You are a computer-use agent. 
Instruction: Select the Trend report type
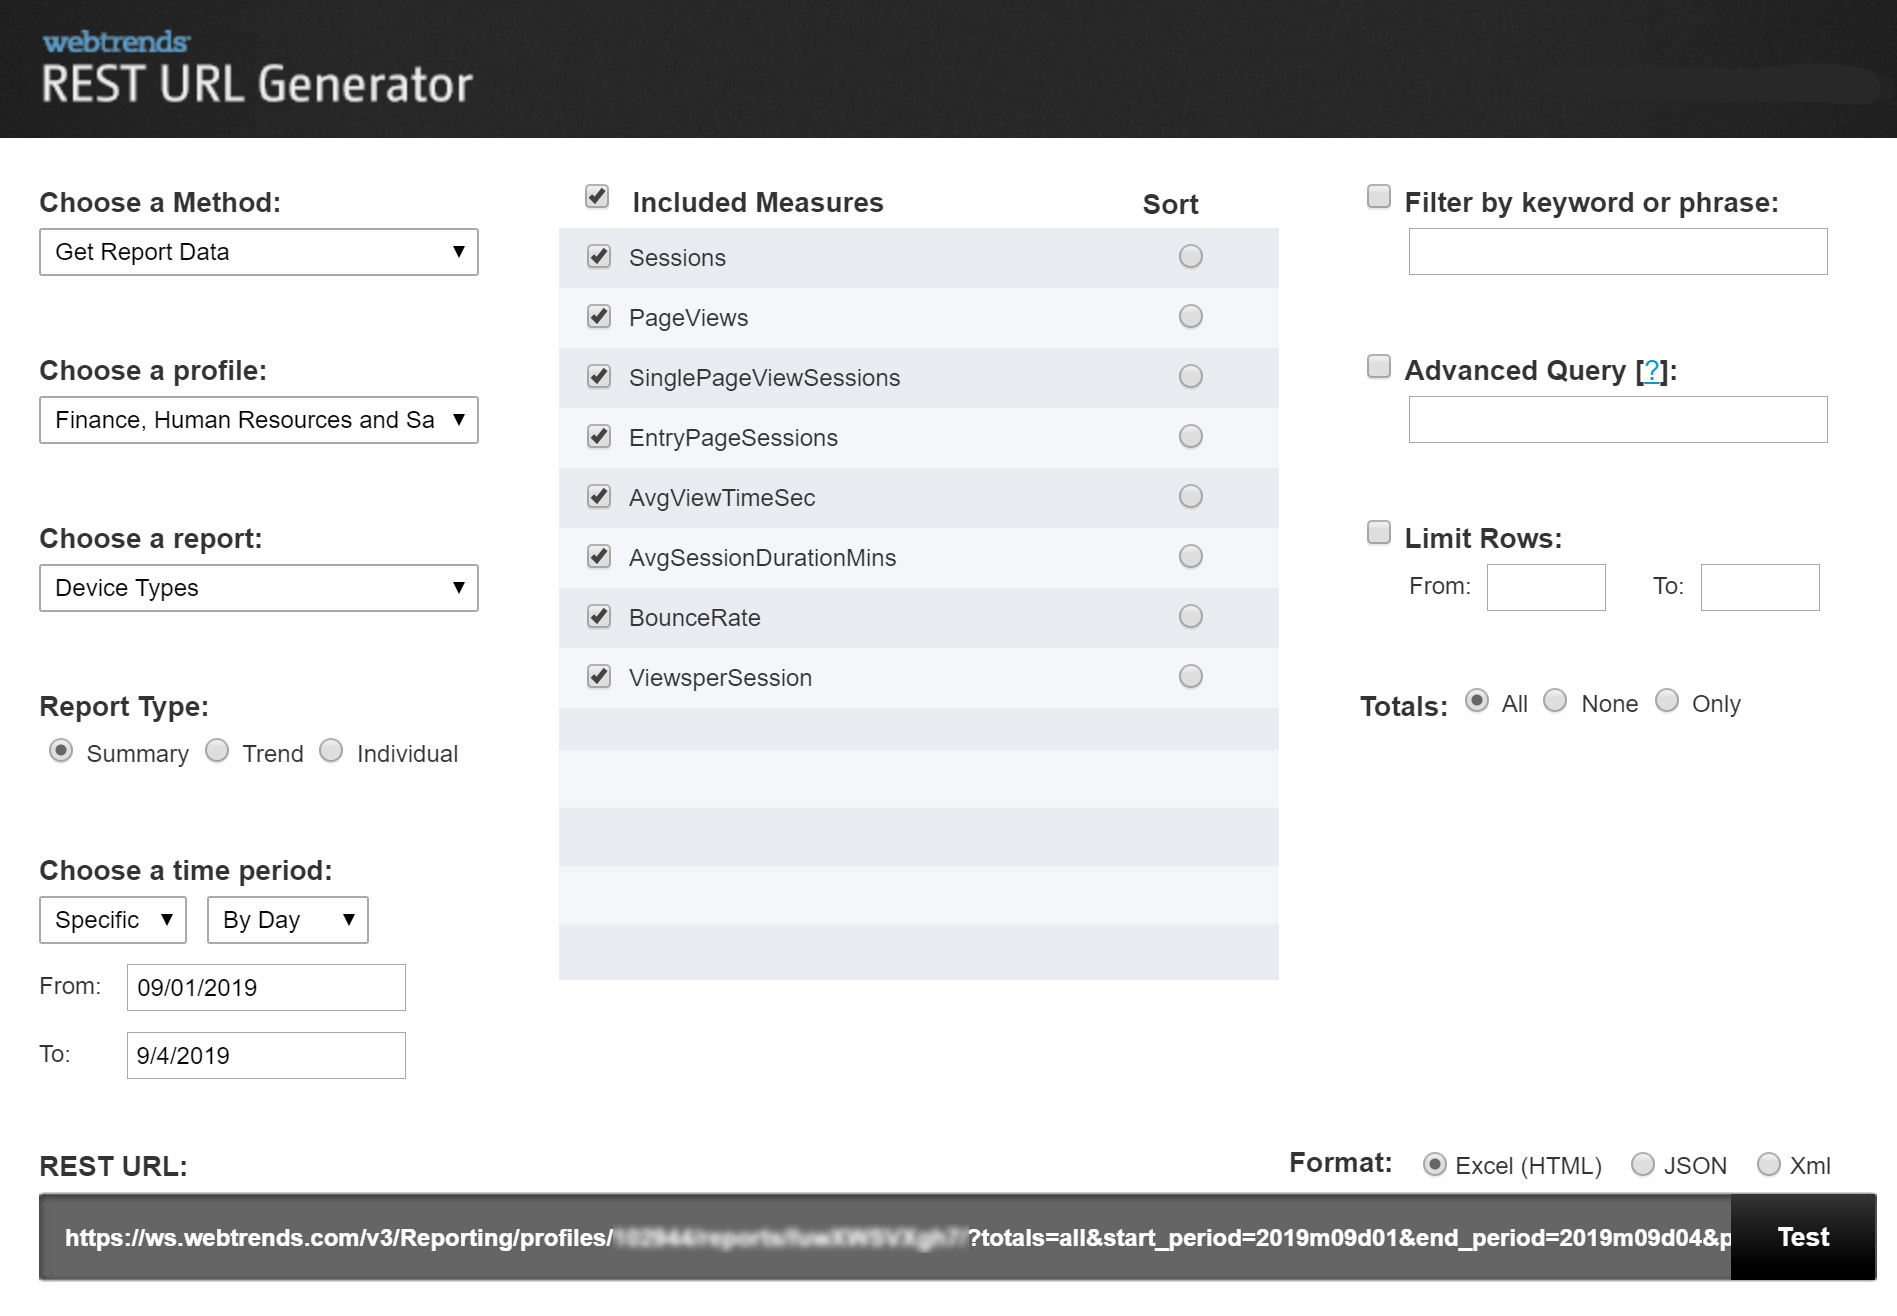click(217, 751)
